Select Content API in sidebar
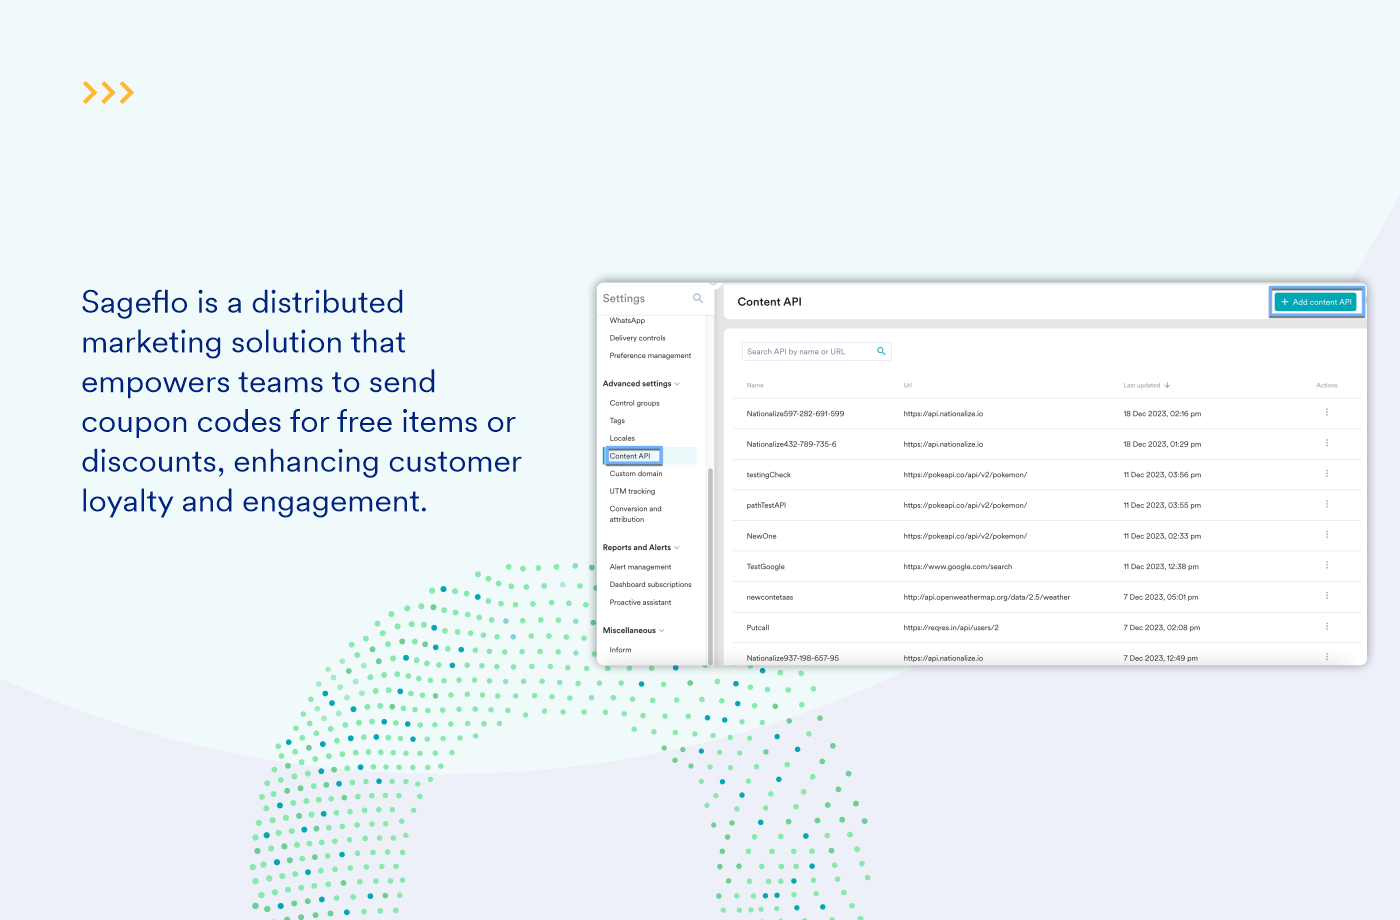This screenshot has width=1400, height=920. pyautogui.click(x=631, y=456)
